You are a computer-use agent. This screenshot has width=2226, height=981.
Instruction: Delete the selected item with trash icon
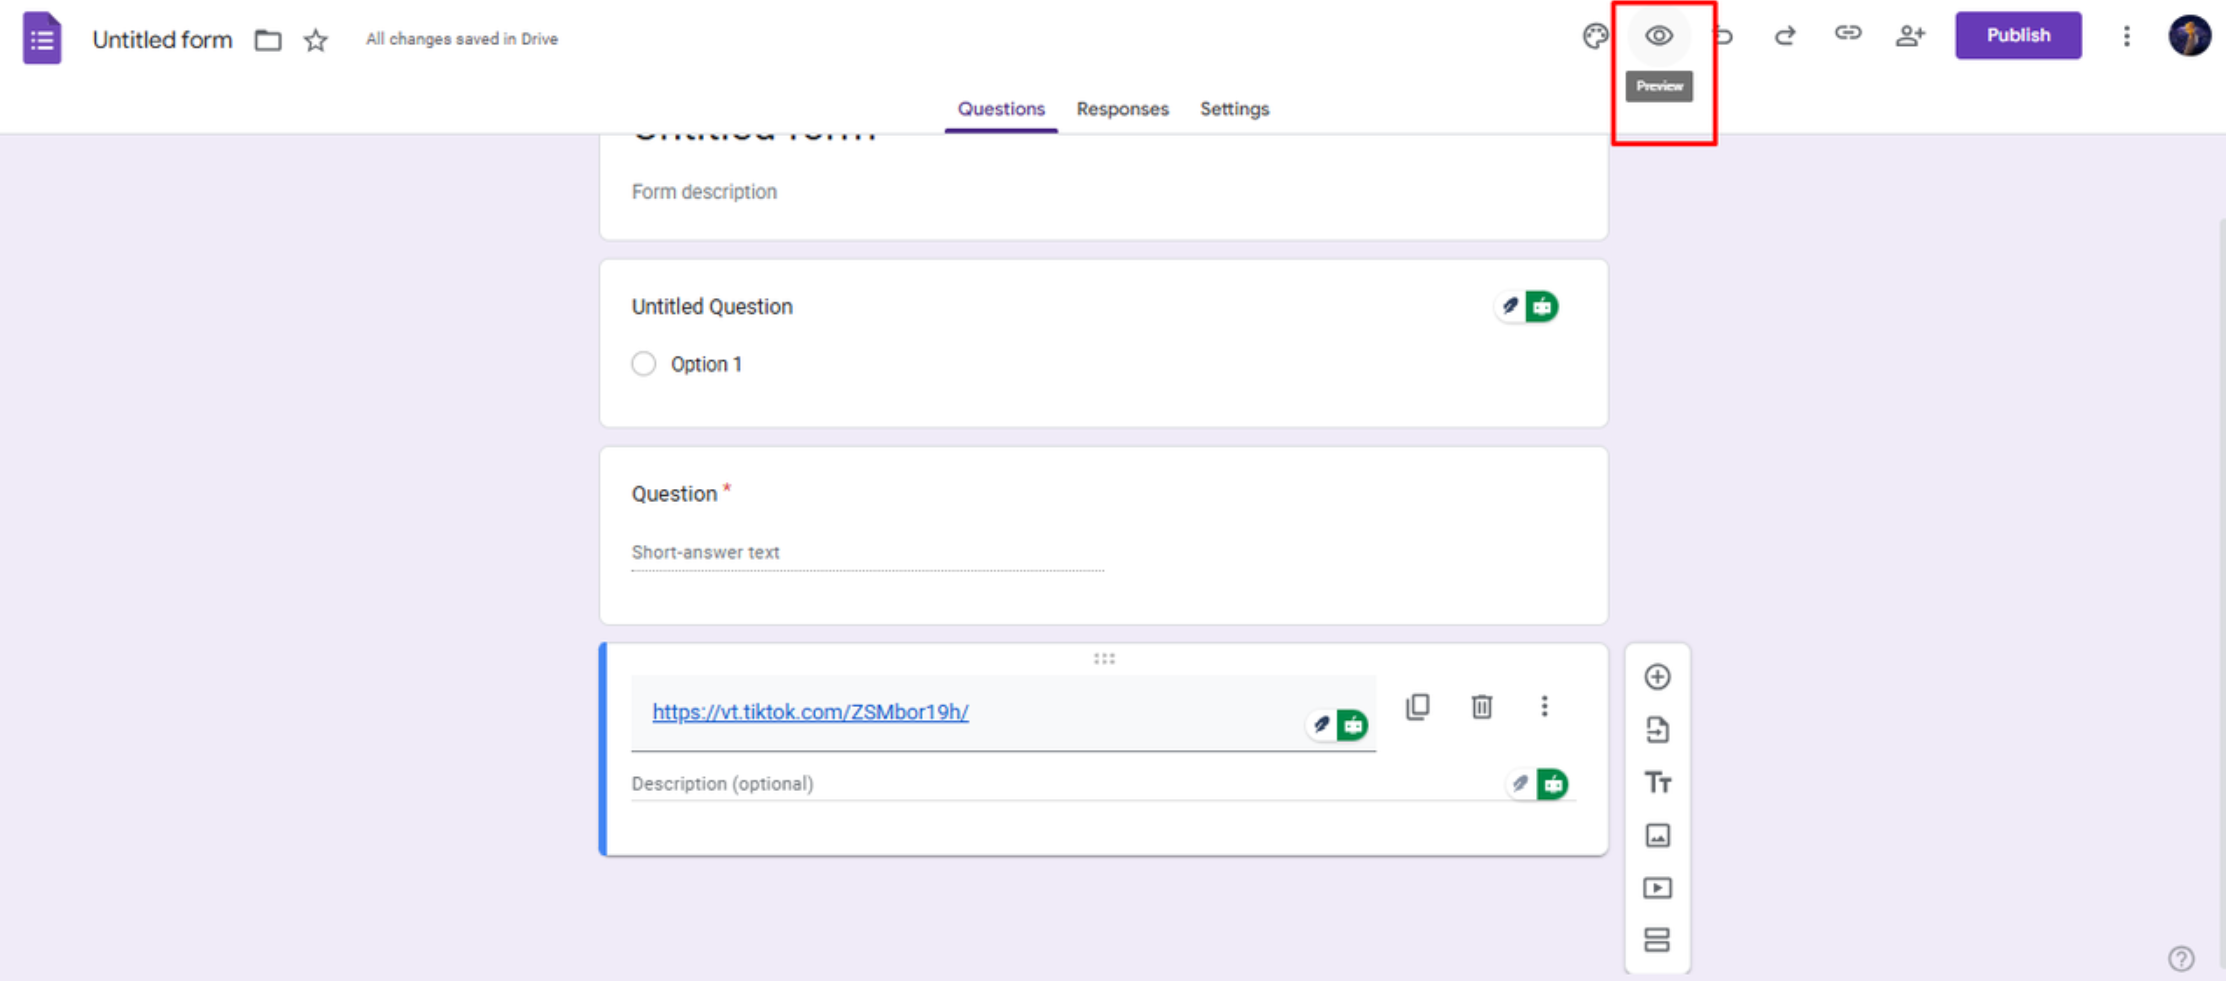click(x=1481, y=707)
